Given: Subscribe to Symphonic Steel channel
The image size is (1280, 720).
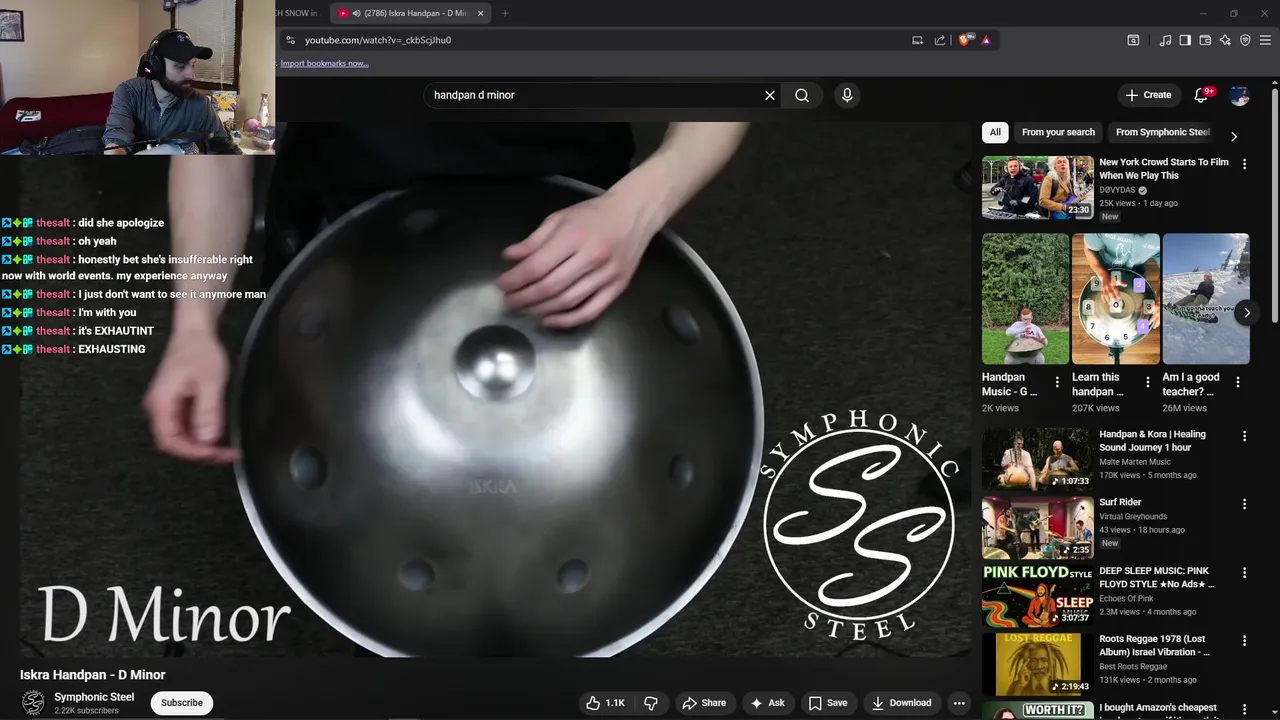Looking at the screenshot, I should click(182, 703).
